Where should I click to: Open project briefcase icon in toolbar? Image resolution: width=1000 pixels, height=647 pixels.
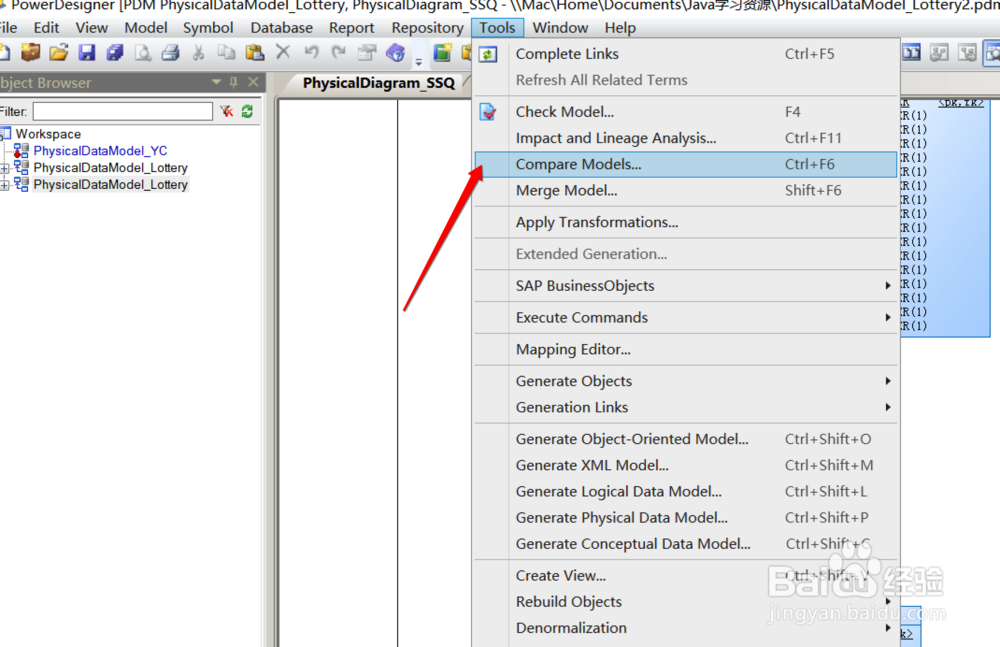point(30,52)
